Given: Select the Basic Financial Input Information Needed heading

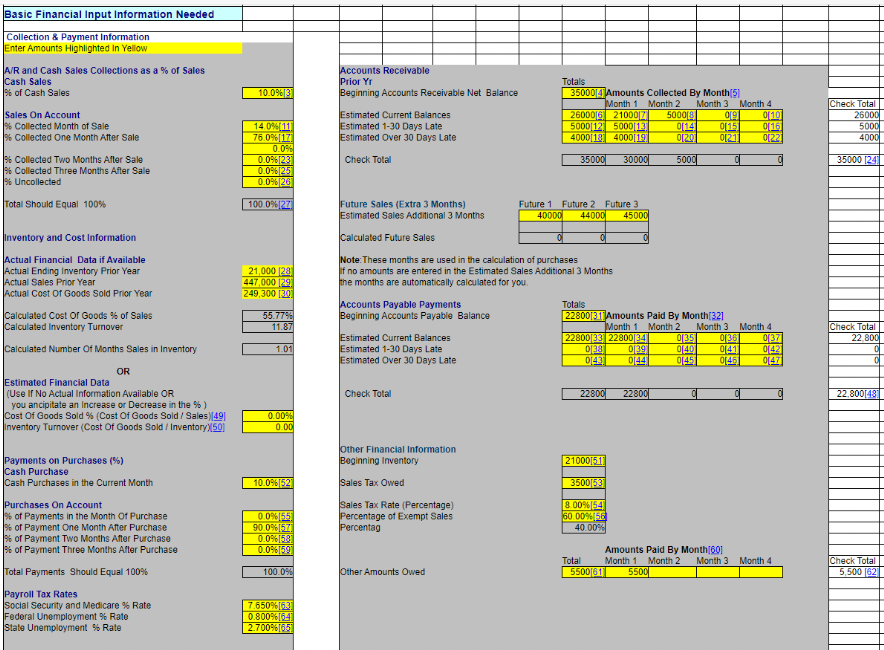Looking at the screenshot, I should pos(109,15).
